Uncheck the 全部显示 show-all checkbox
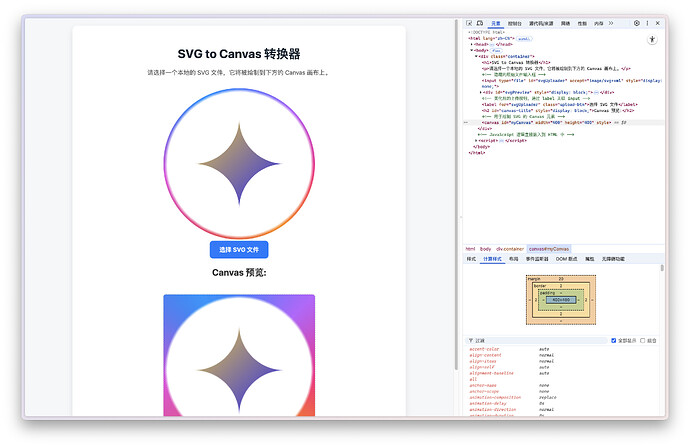The image size is (690, 448). pyautogui.click(x=613, y=341)
